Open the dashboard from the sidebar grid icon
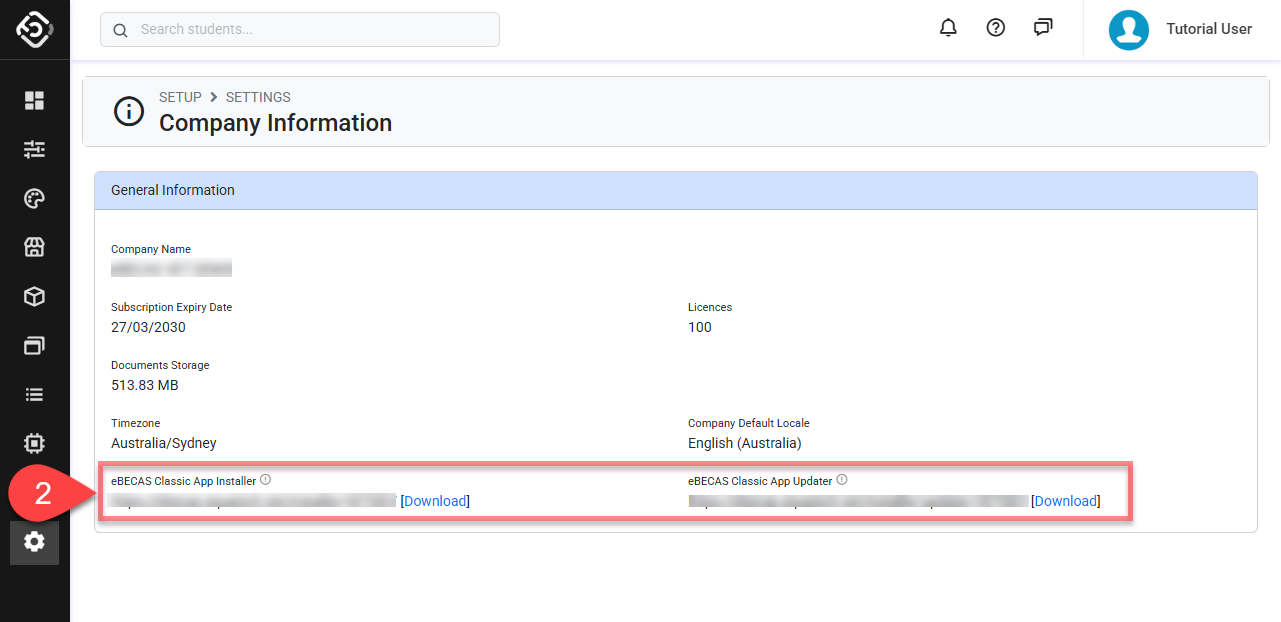1281x622 pixels. pos(34,100)
